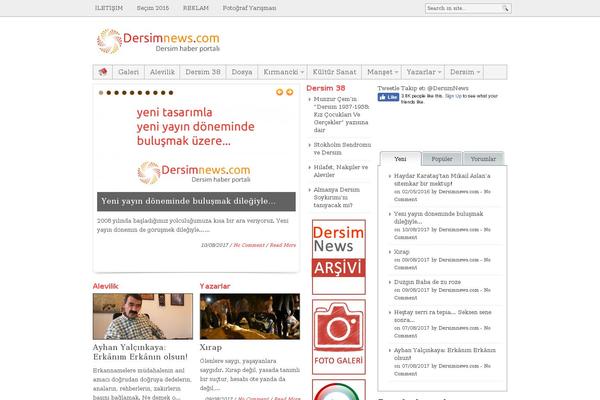Open Heştay serri ra tepia sidebar link

(442, 316)
